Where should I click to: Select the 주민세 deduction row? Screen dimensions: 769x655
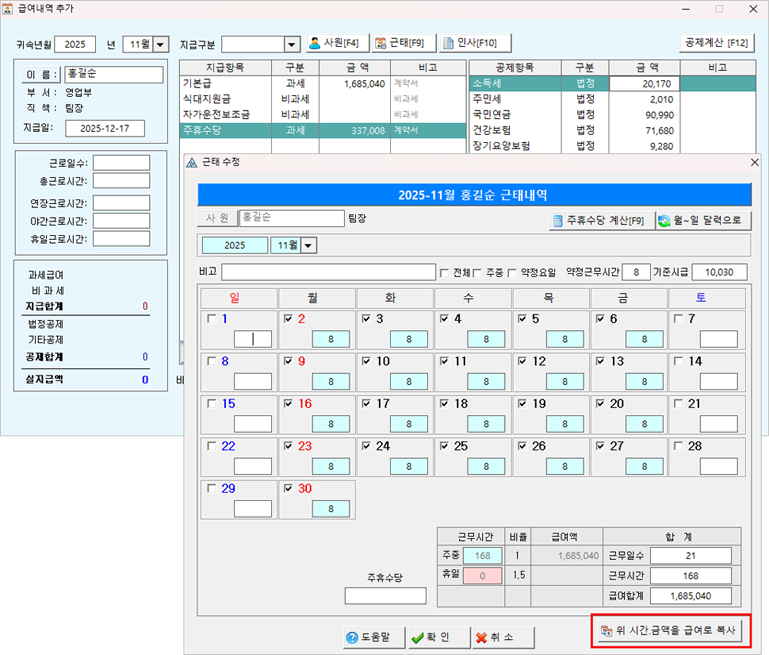pos(612,99)
